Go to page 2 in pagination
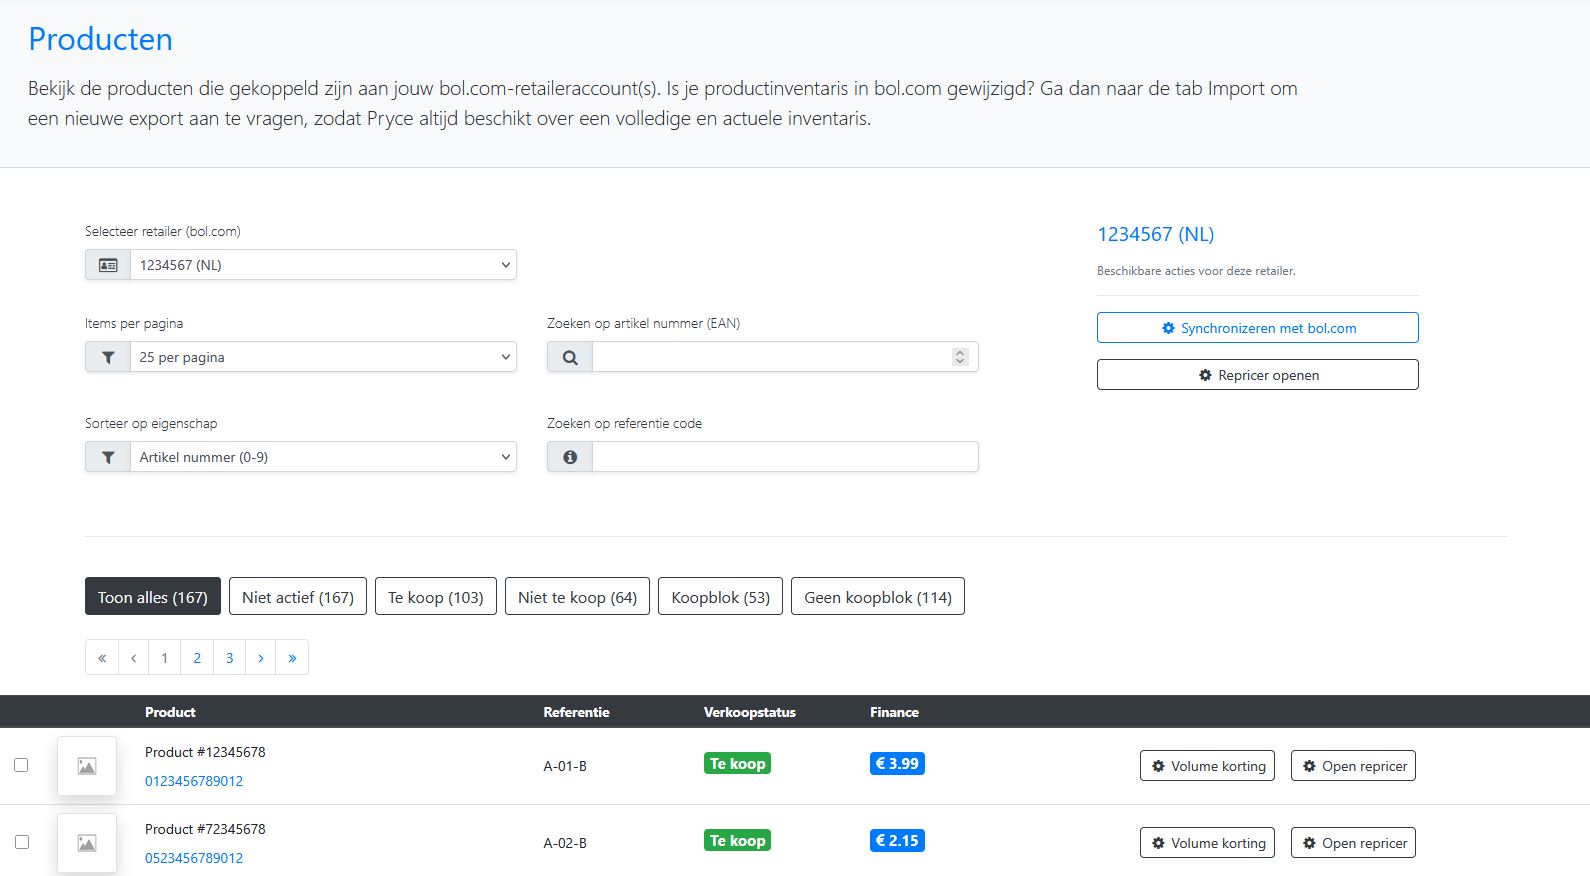The height and width of the screenshot is (876, 1590). coord(197,657)
